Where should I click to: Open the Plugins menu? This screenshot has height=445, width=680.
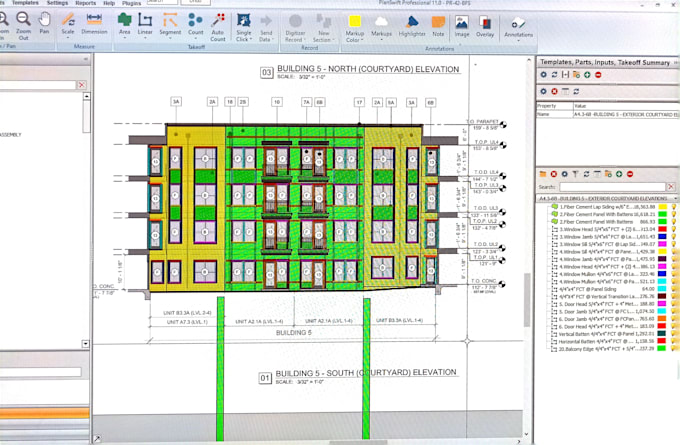pos(131,3)
